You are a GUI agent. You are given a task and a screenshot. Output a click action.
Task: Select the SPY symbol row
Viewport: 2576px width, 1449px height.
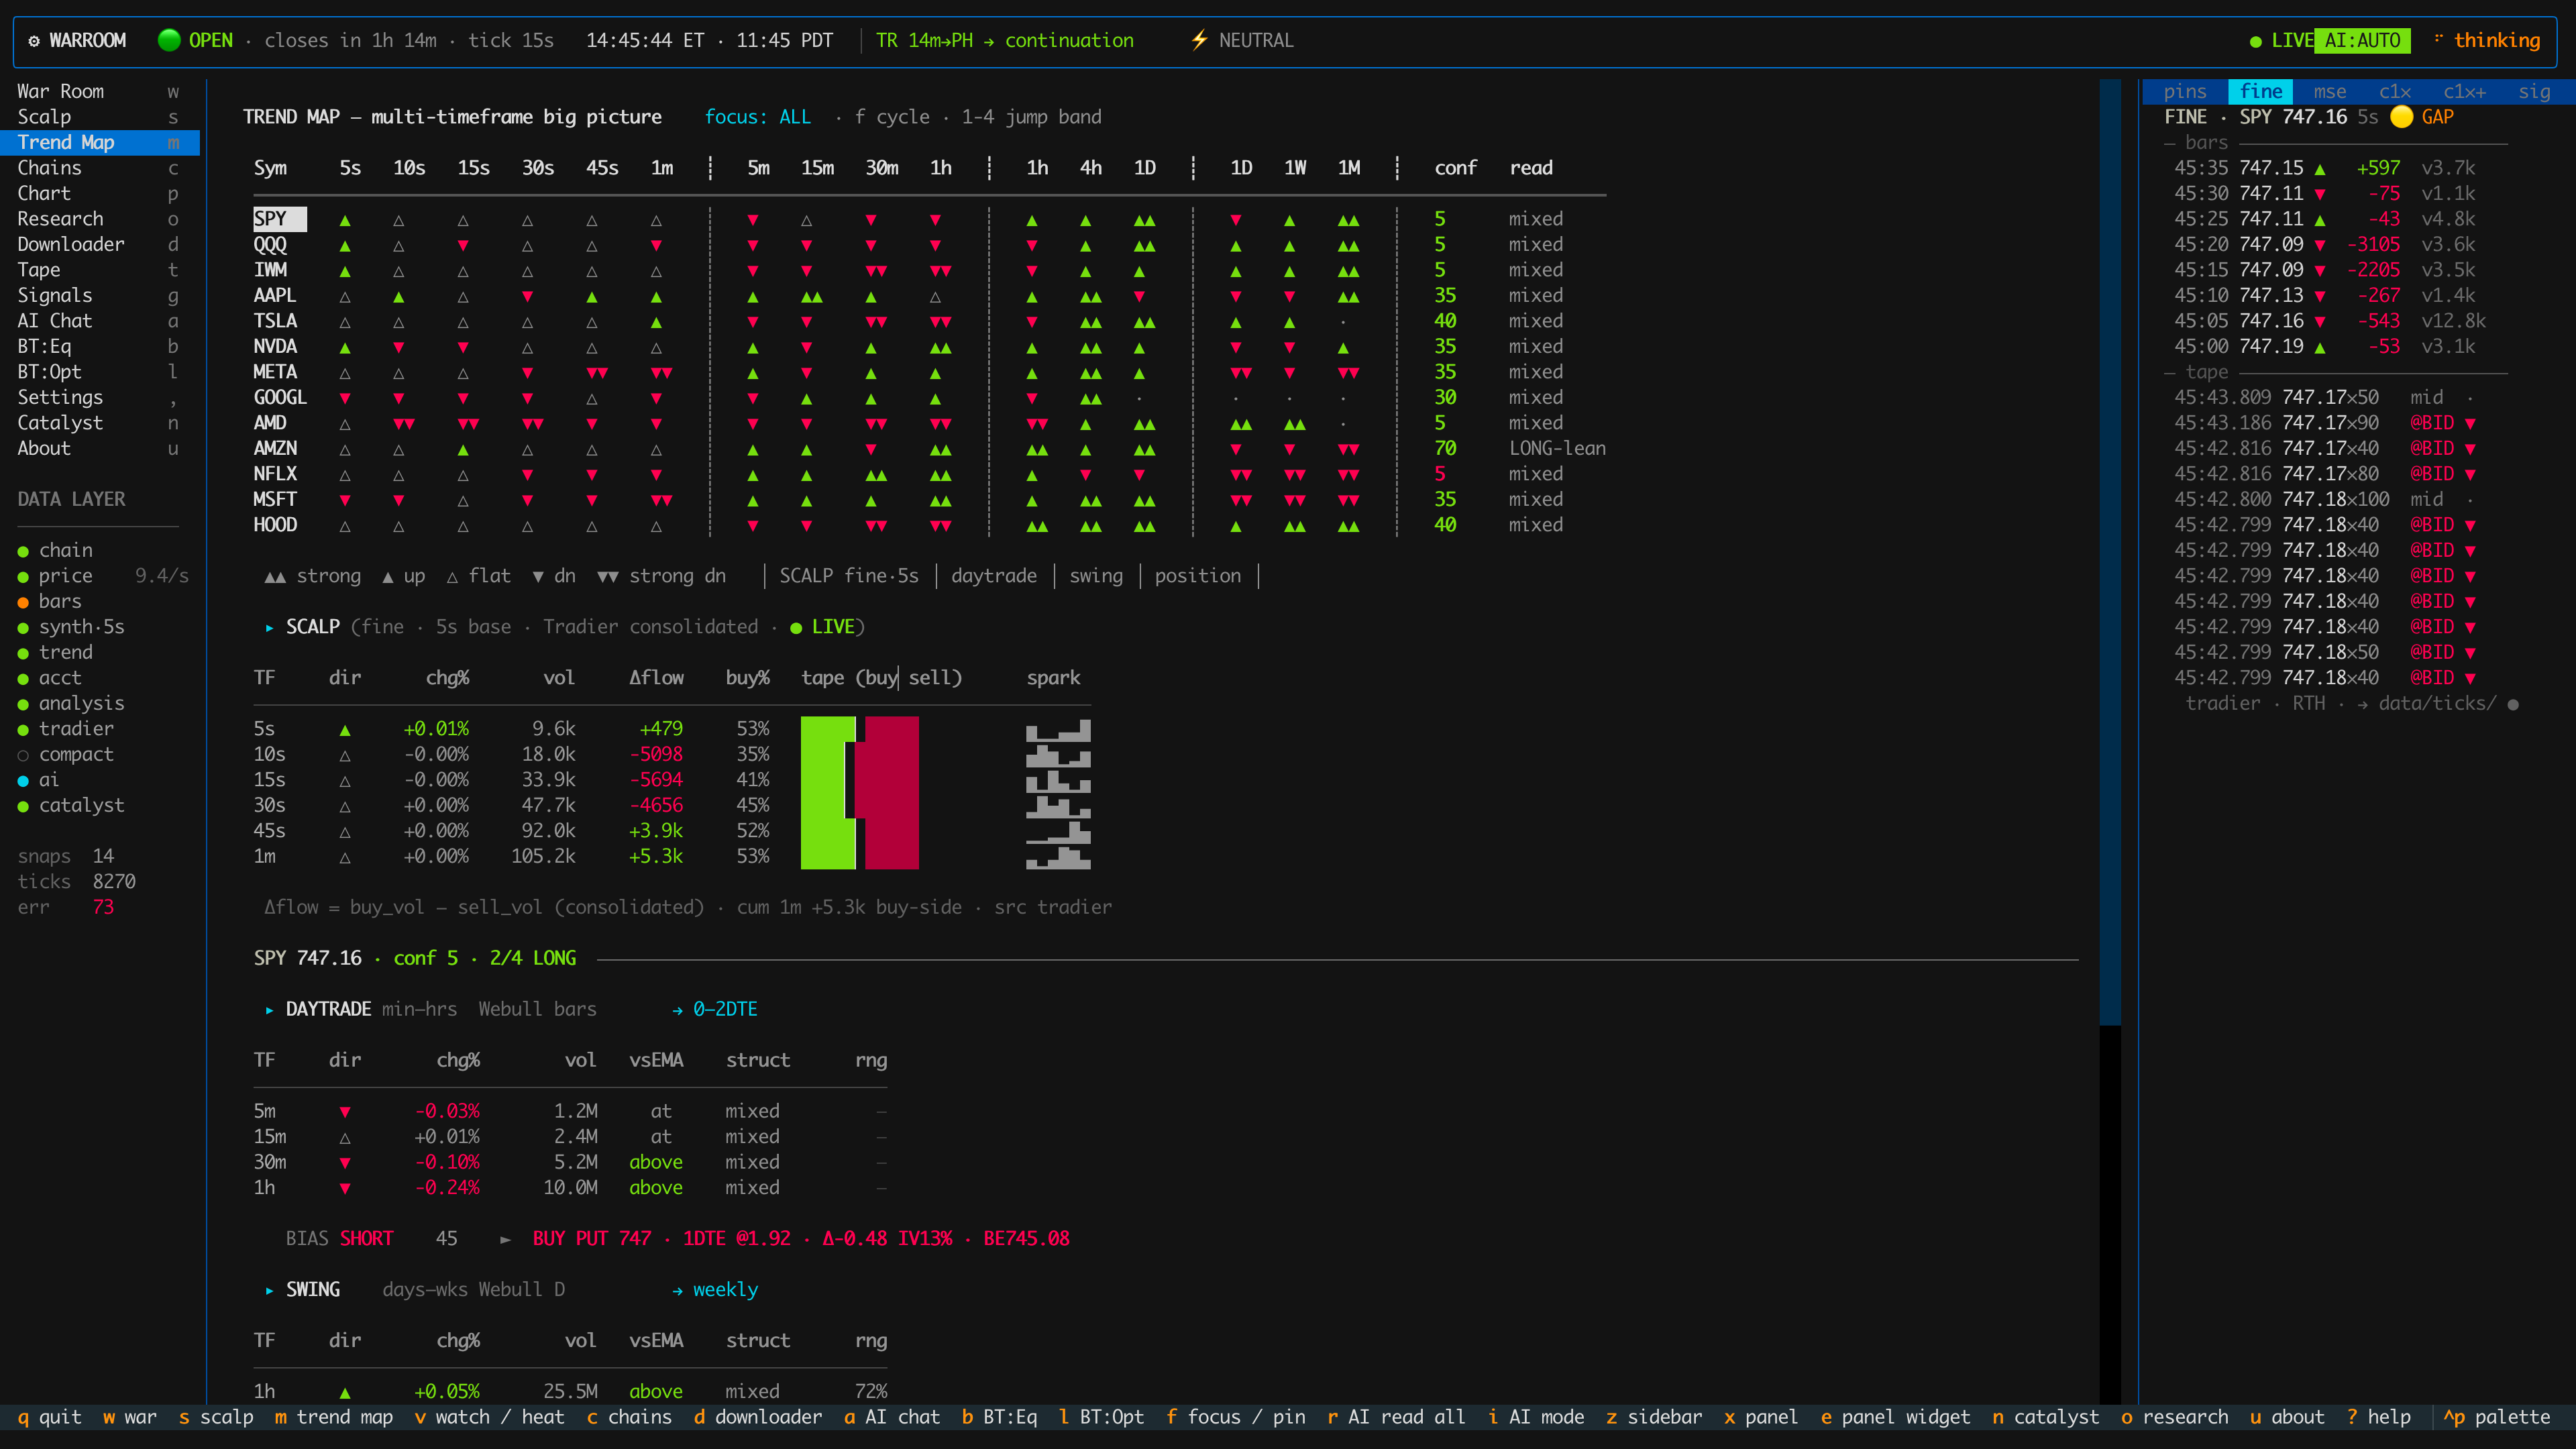930,219
